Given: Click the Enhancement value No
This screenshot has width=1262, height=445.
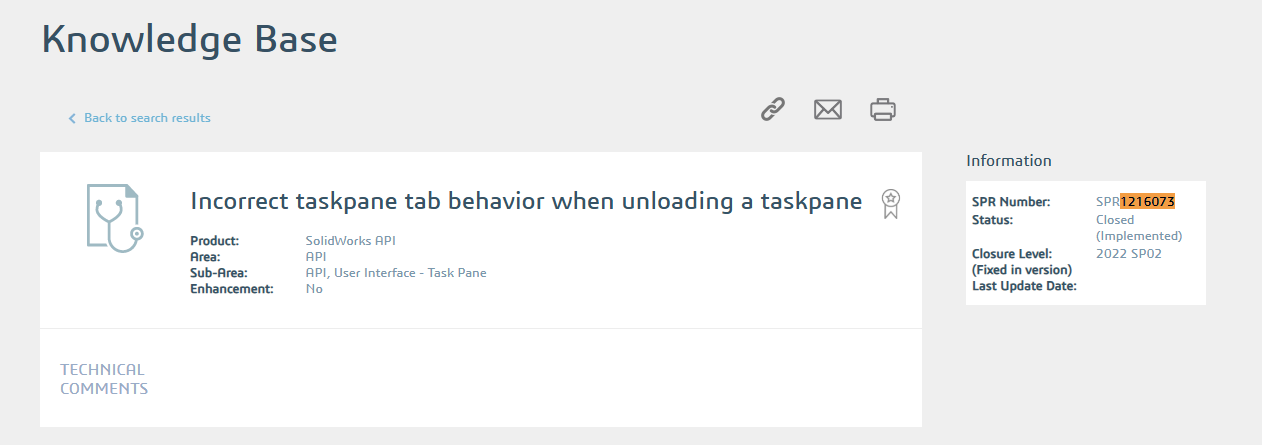Looking at the screenshot, I should coord(314,289).
